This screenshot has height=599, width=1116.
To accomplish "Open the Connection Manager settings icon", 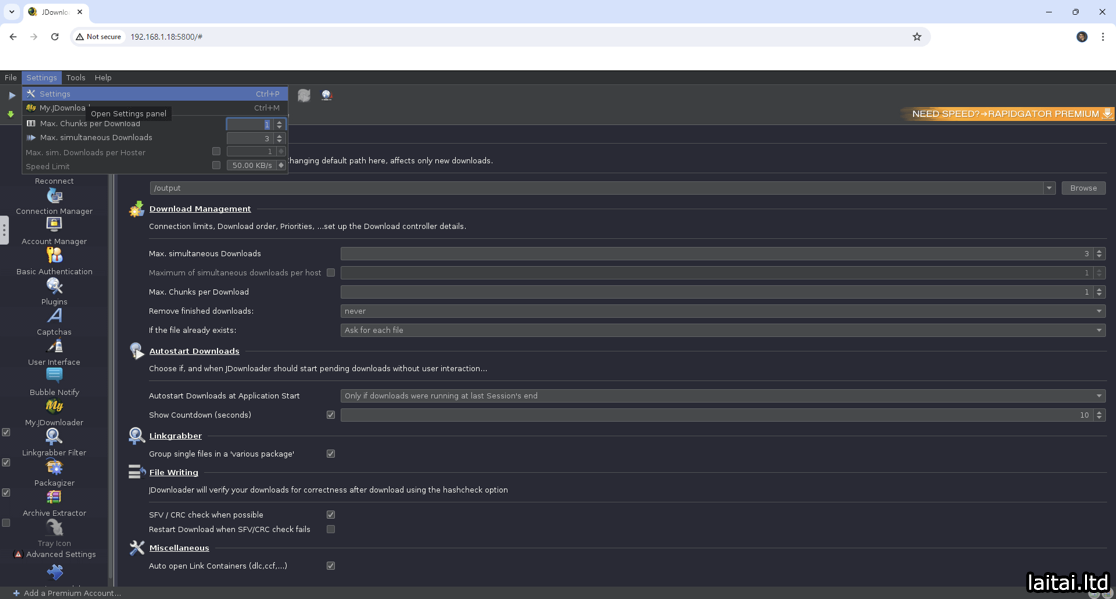I will (54, 196).
